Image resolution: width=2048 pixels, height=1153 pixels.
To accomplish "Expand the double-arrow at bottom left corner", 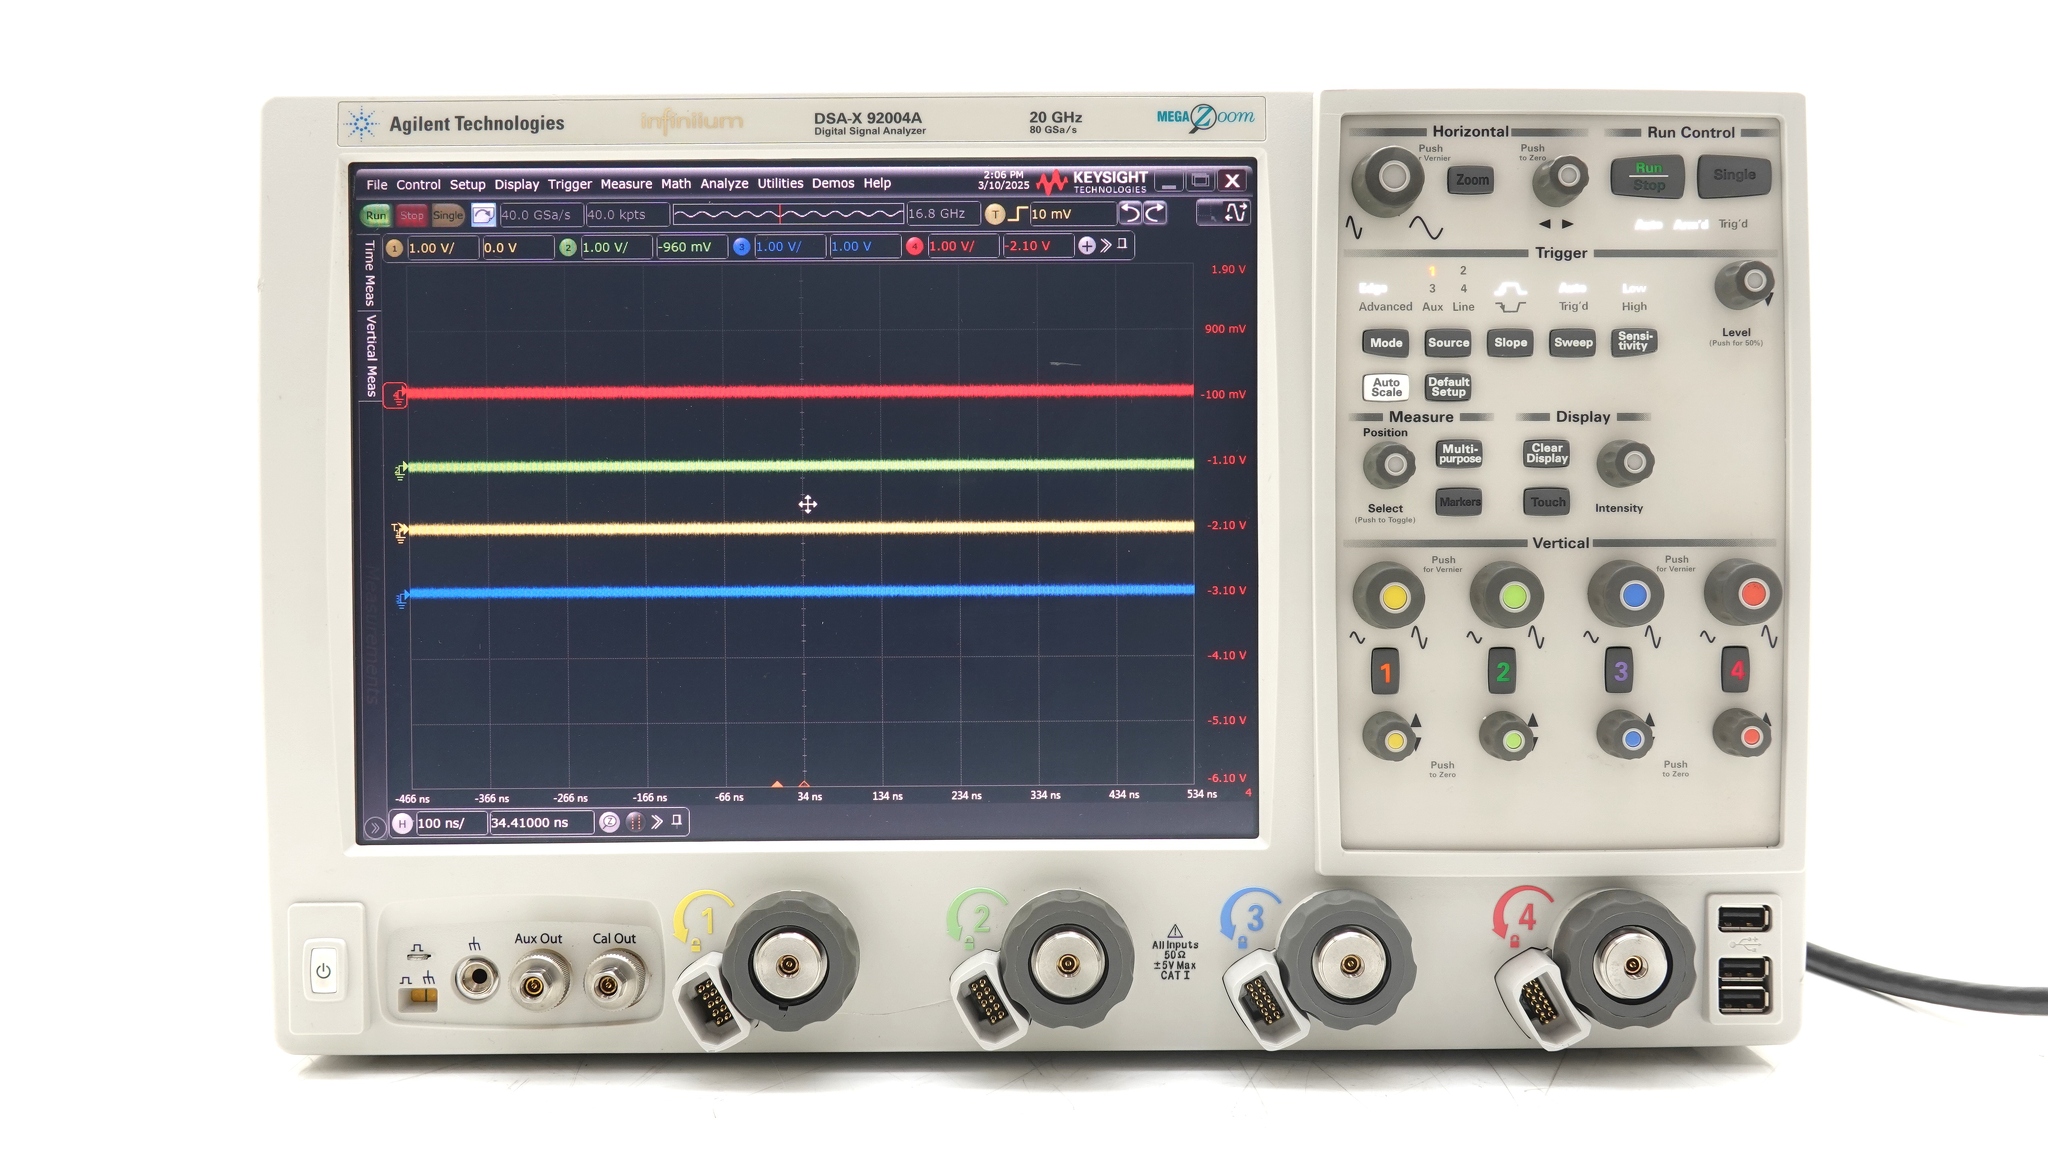I will point(374,828).
